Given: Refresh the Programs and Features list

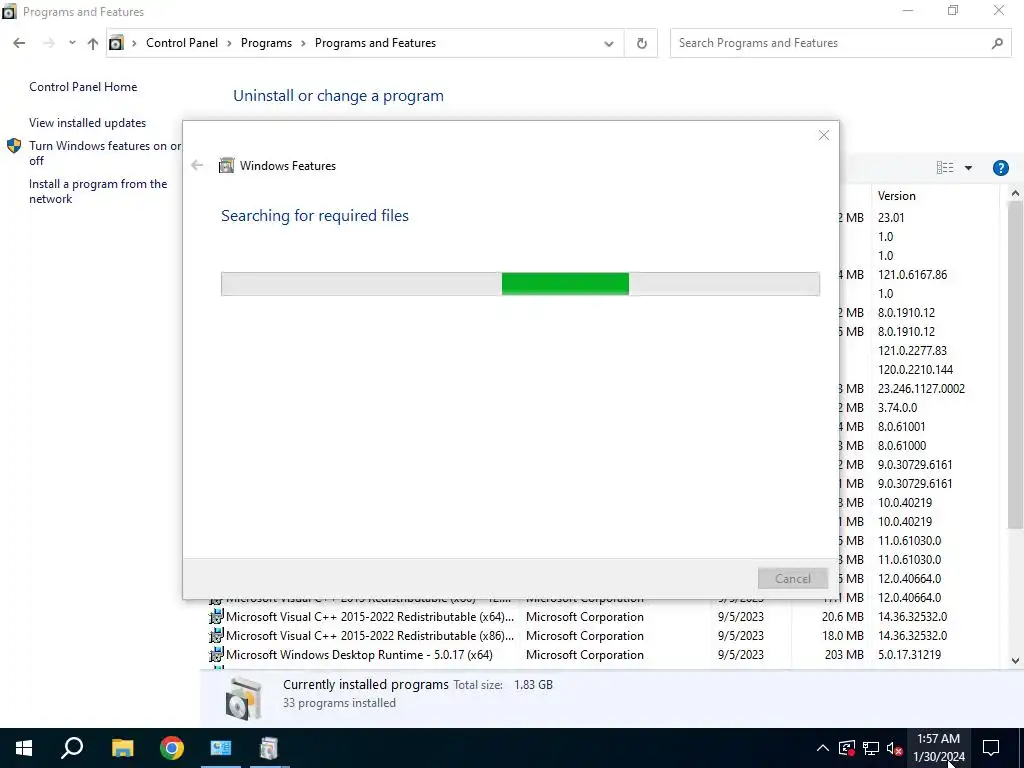Looking at the screenshot, I should pyautogui.click(x=641, y=43).
